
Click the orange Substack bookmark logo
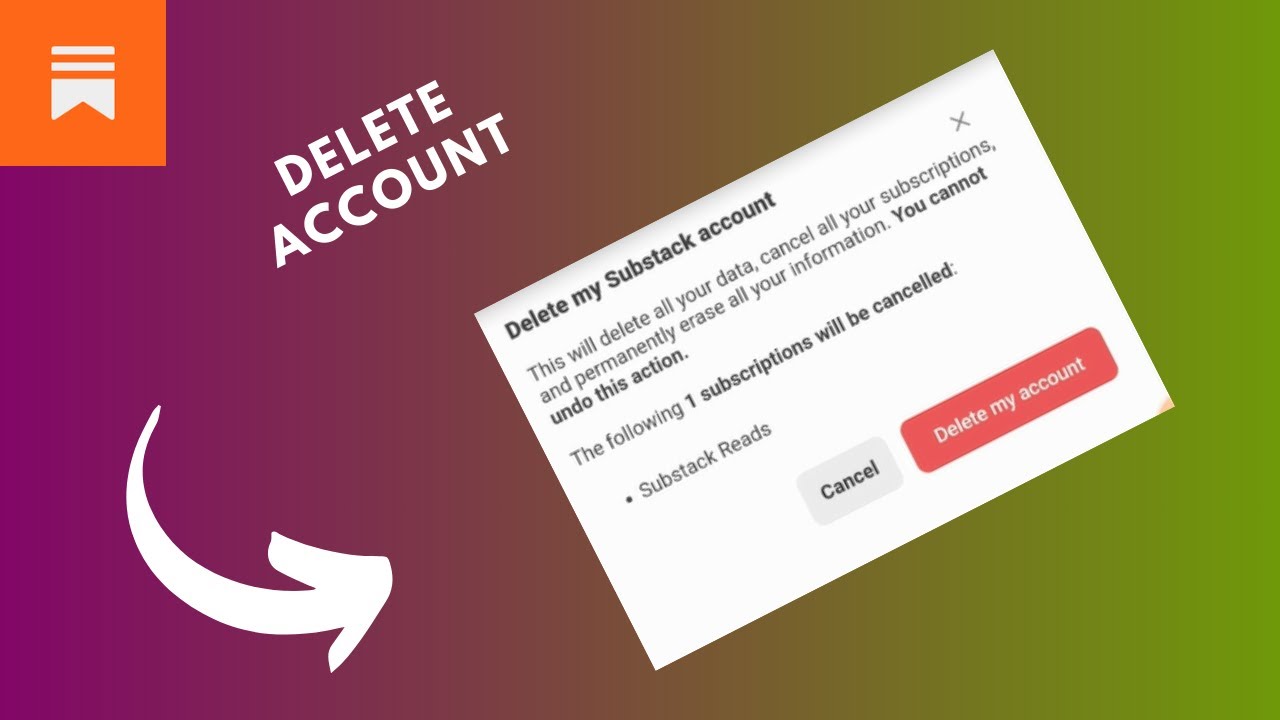click(82, 82)
